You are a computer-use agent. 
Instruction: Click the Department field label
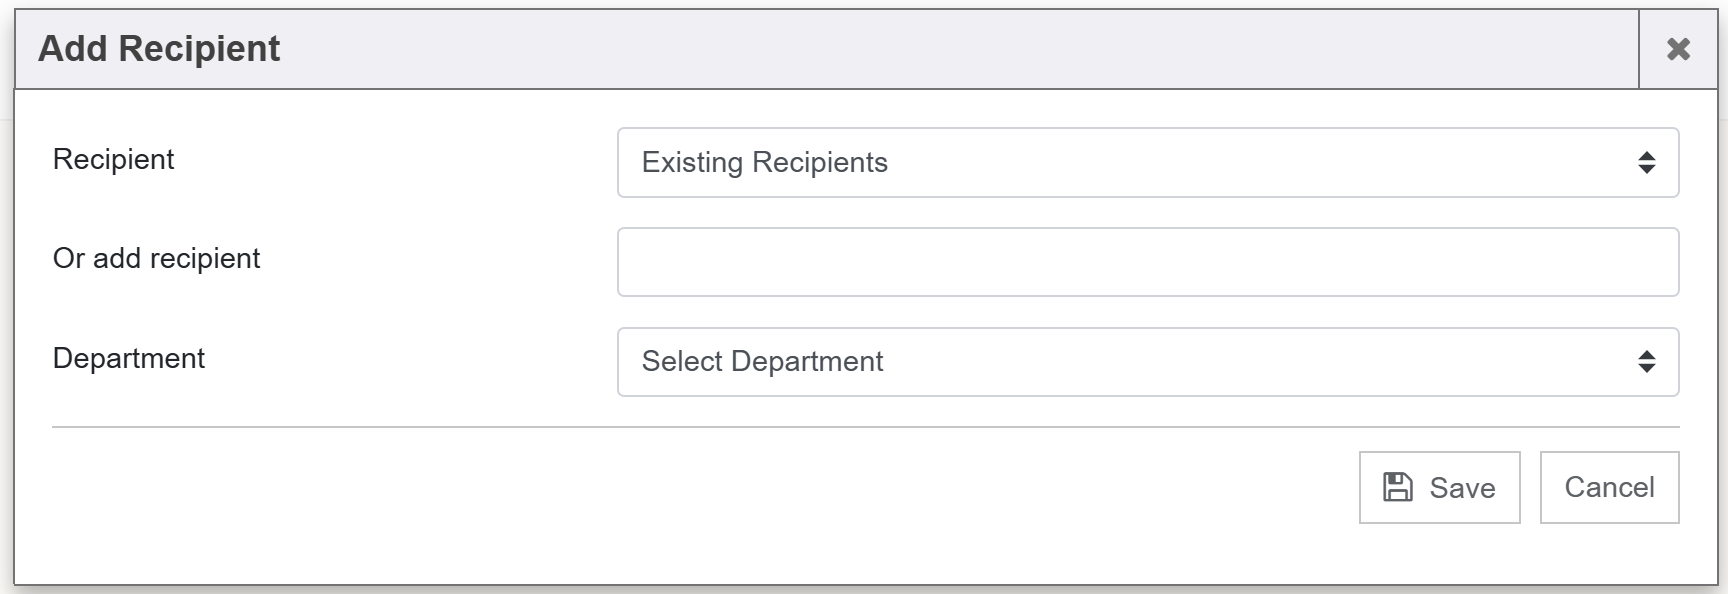(128, 359)
